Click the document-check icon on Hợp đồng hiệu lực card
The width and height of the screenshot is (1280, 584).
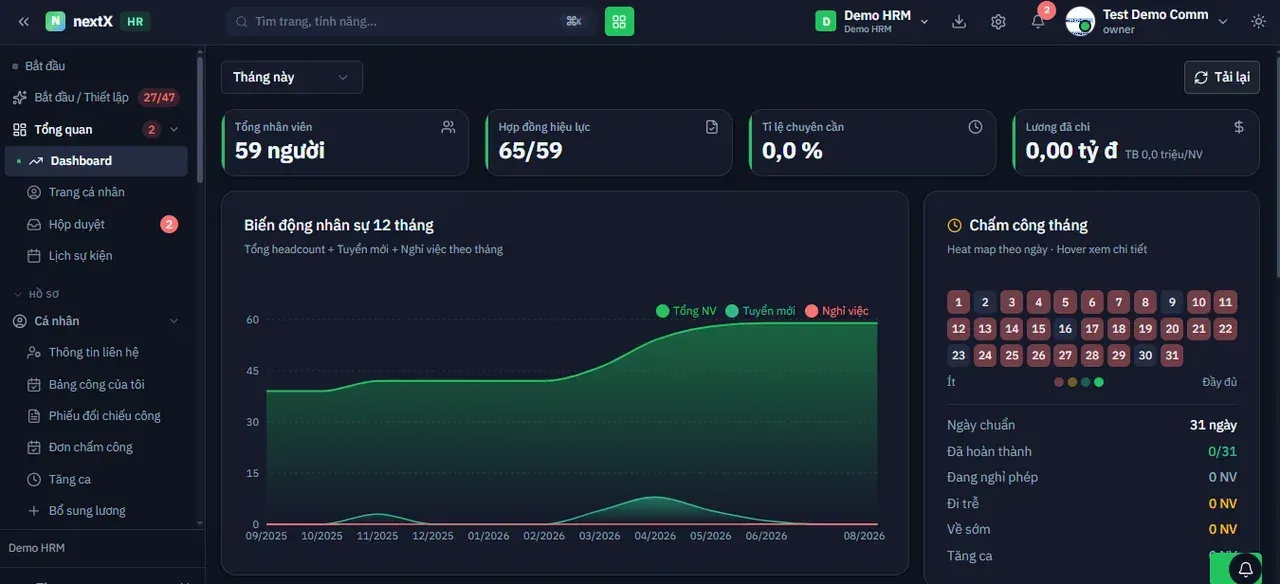click(x=712, y=127)
